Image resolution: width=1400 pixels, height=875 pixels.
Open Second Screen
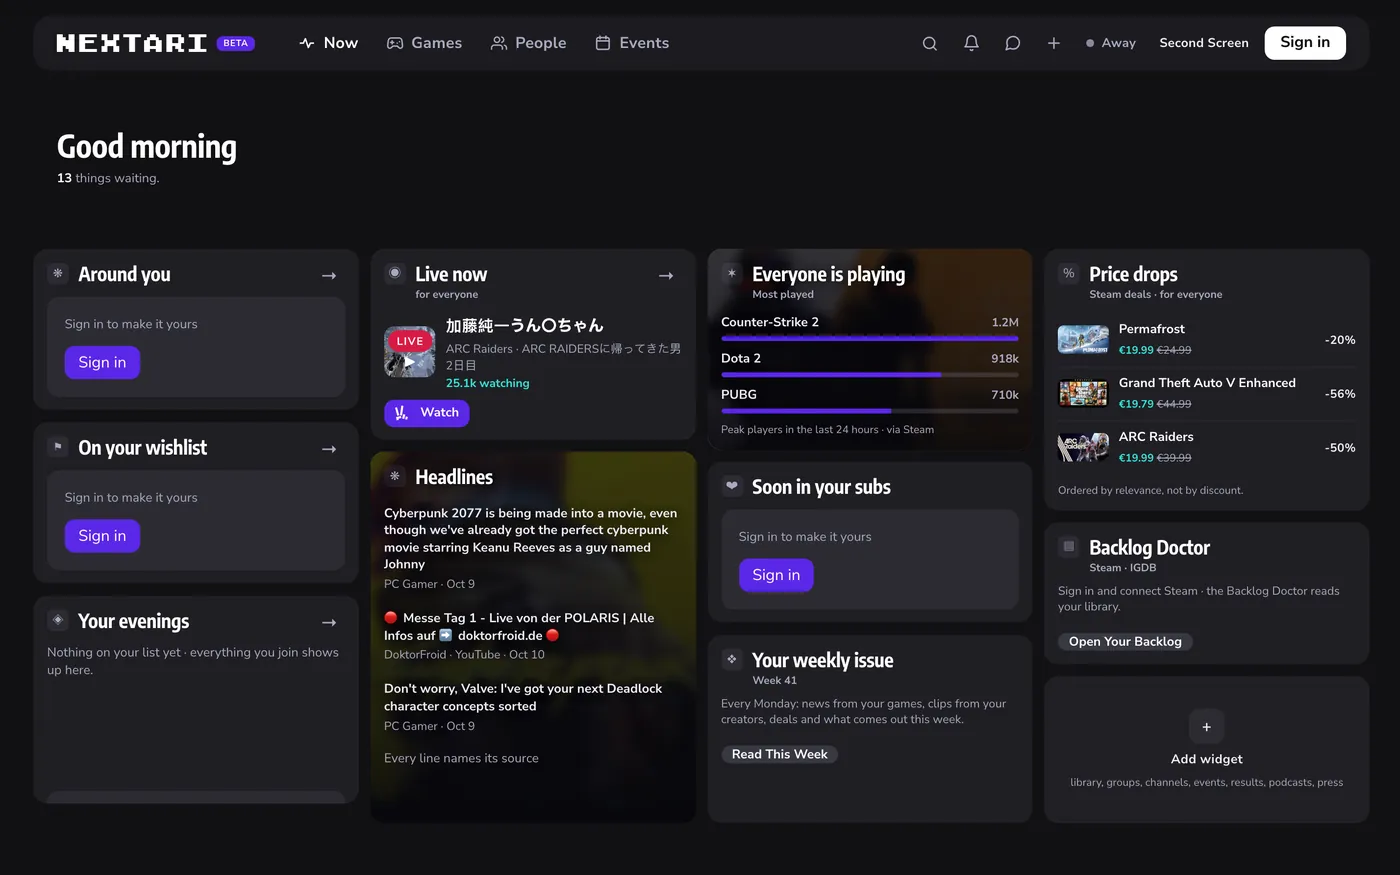(1204, 43)
